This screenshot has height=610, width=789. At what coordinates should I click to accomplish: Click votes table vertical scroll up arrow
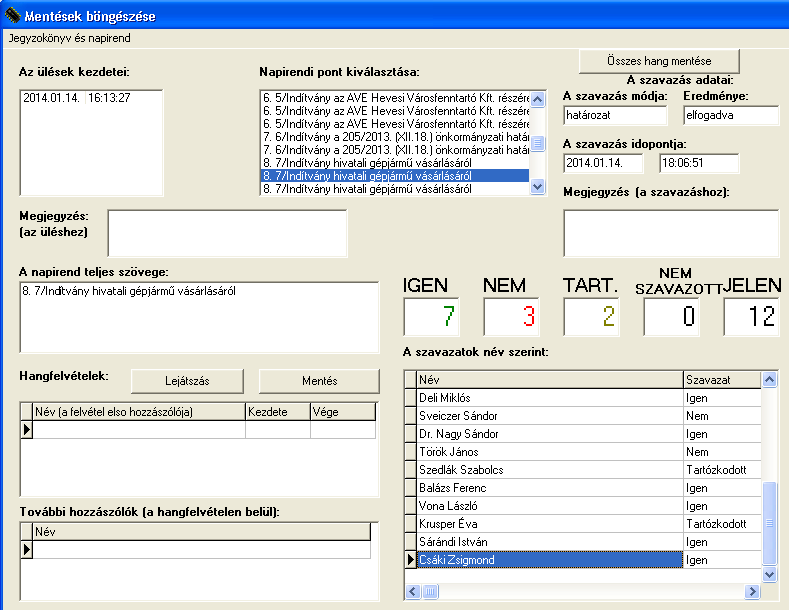tap(769, 379)
